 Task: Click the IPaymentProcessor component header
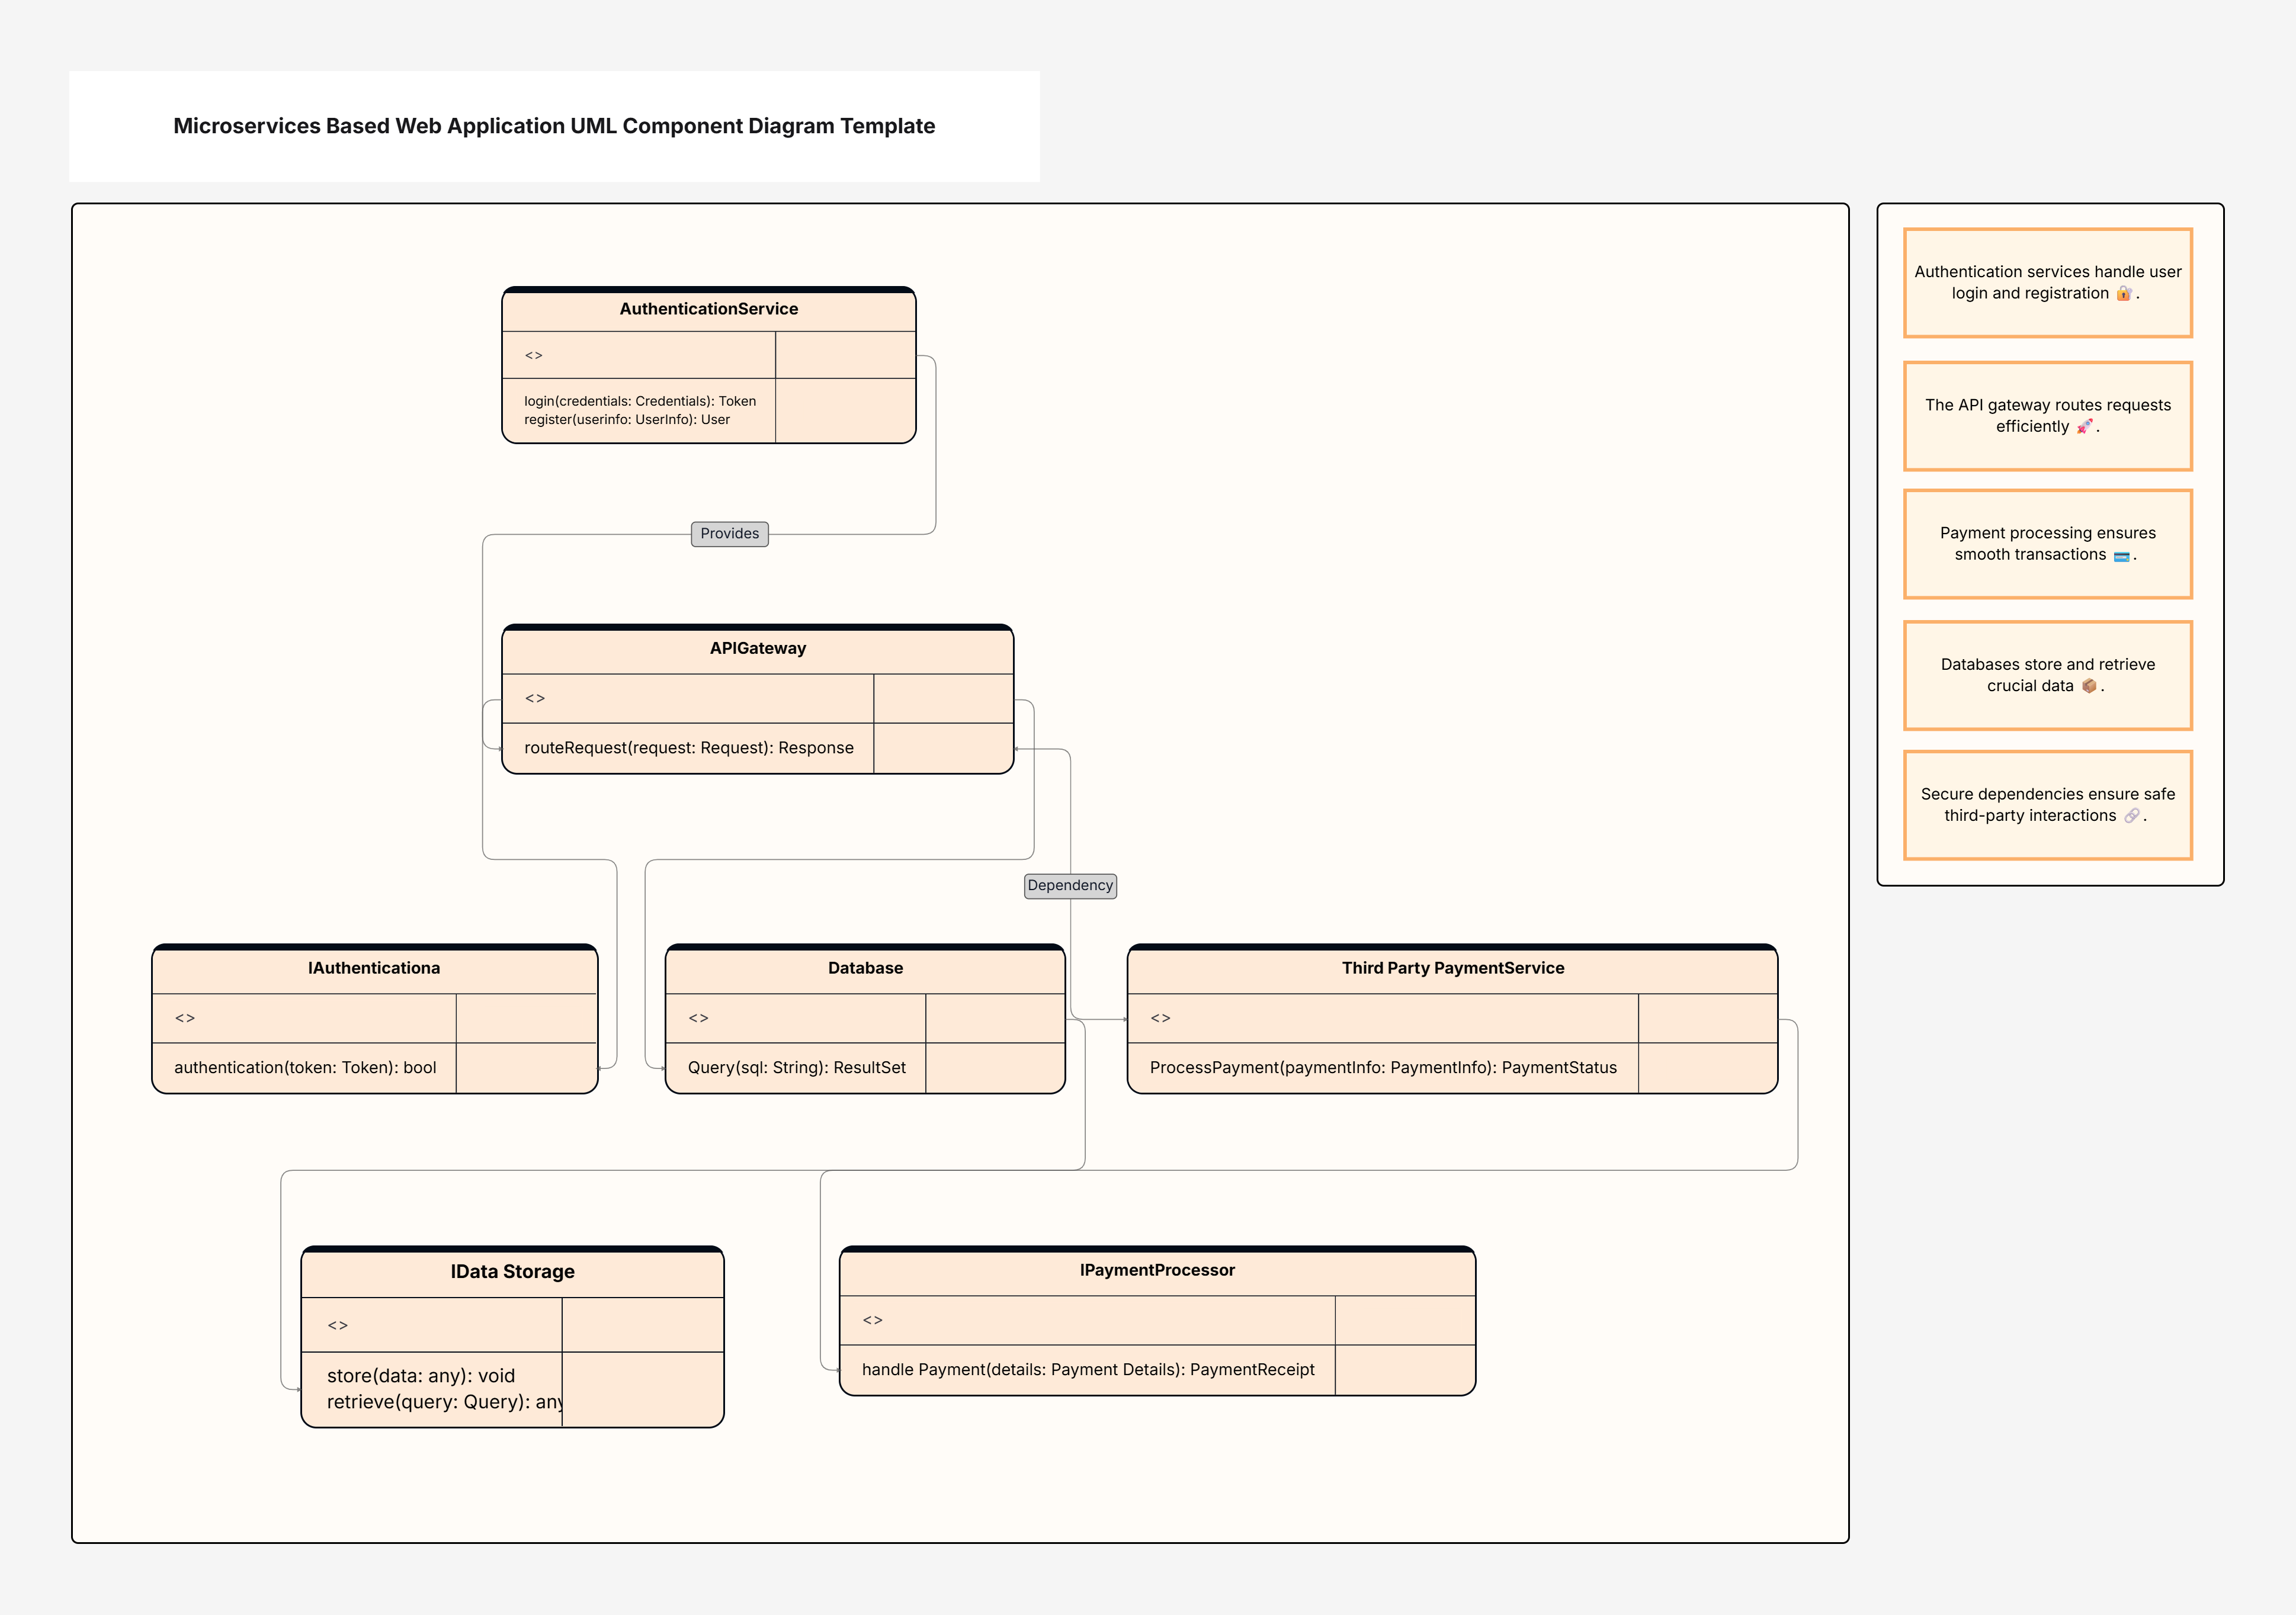pos(1157,1270)
